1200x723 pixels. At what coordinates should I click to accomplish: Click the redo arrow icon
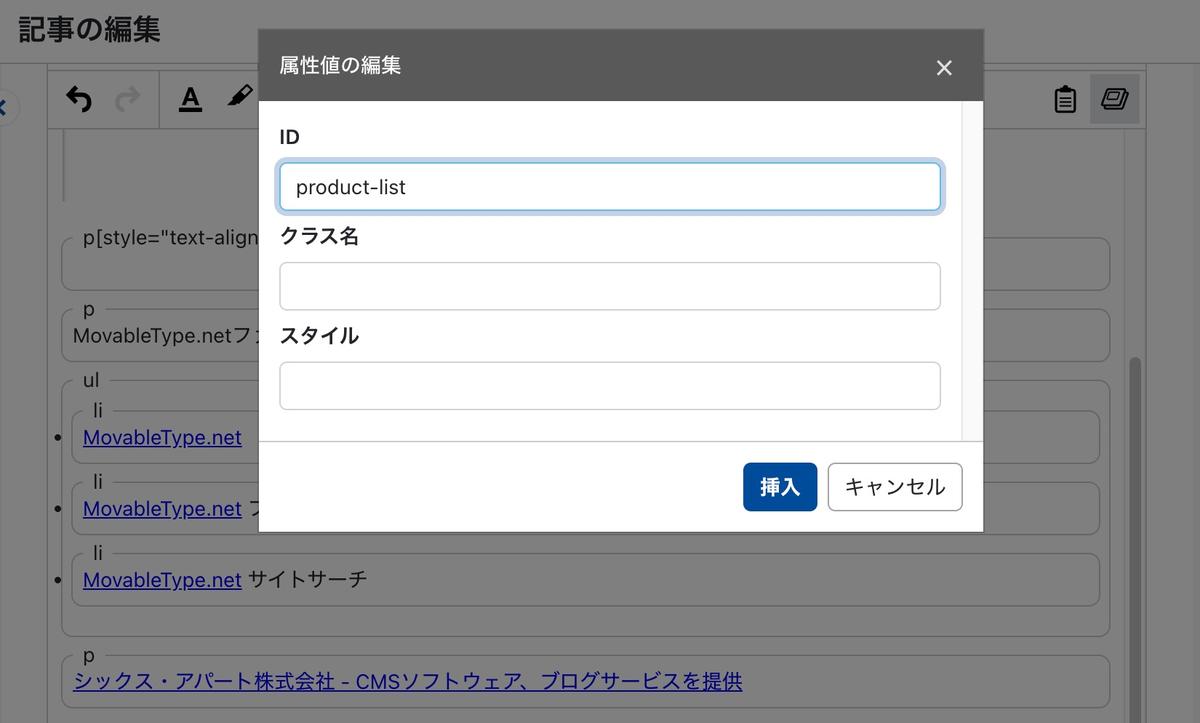point(128,98)
